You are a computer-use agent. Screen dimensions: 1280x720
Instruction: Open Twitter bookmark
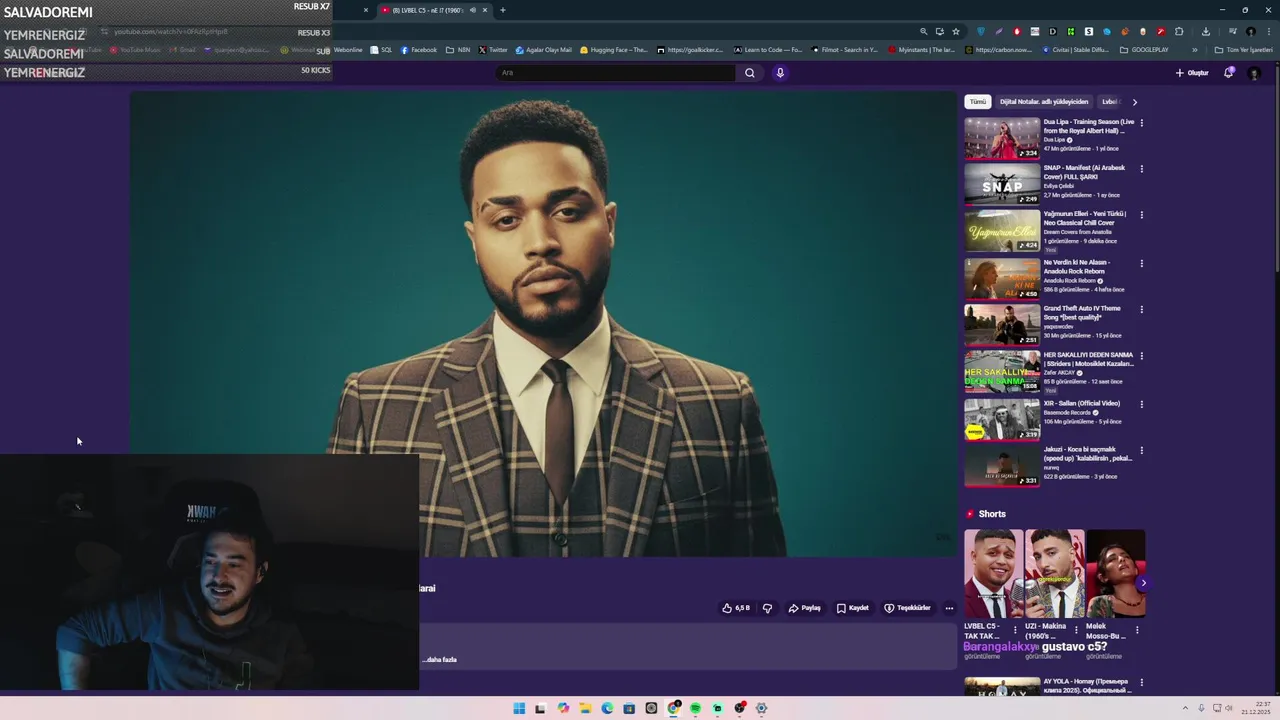coord(493,50)
